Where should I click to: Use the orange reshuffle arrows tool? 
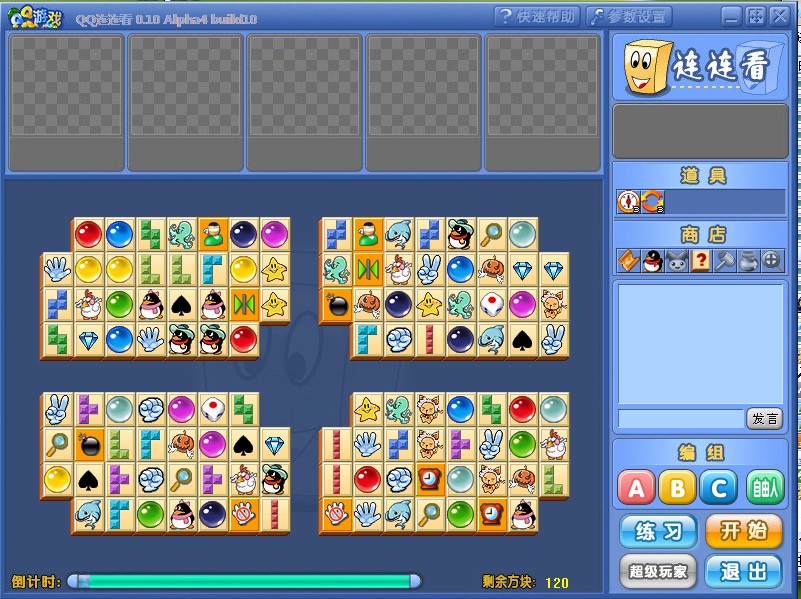pyautogui.click(x=652, y=202)
